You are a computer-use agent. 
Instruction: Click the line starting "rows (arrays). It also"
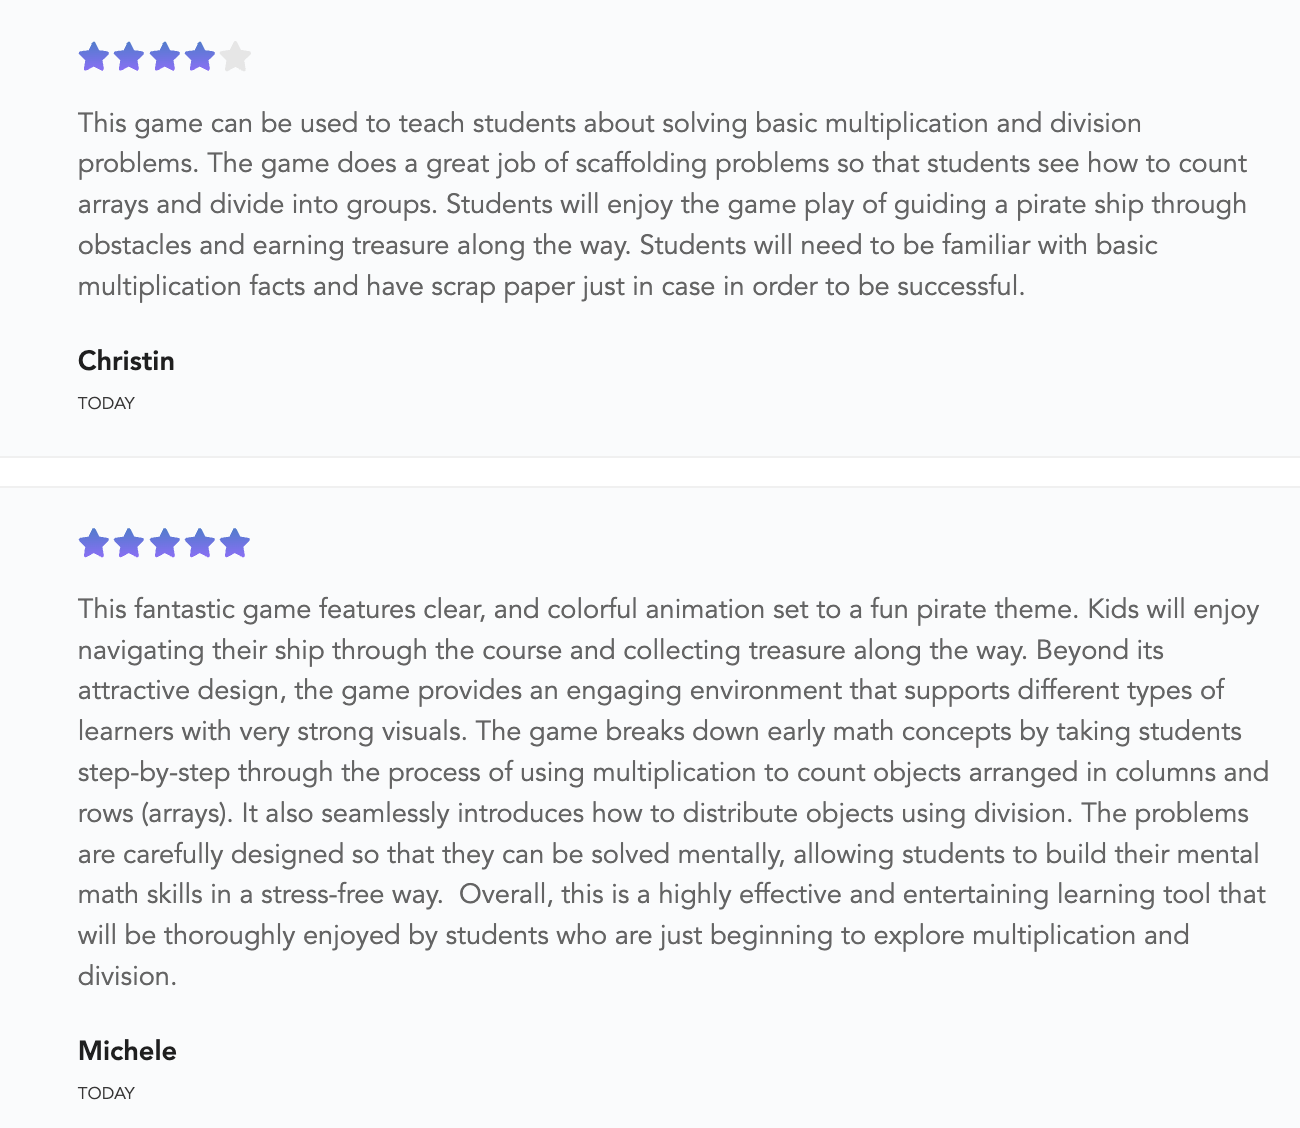pos(663,814)
